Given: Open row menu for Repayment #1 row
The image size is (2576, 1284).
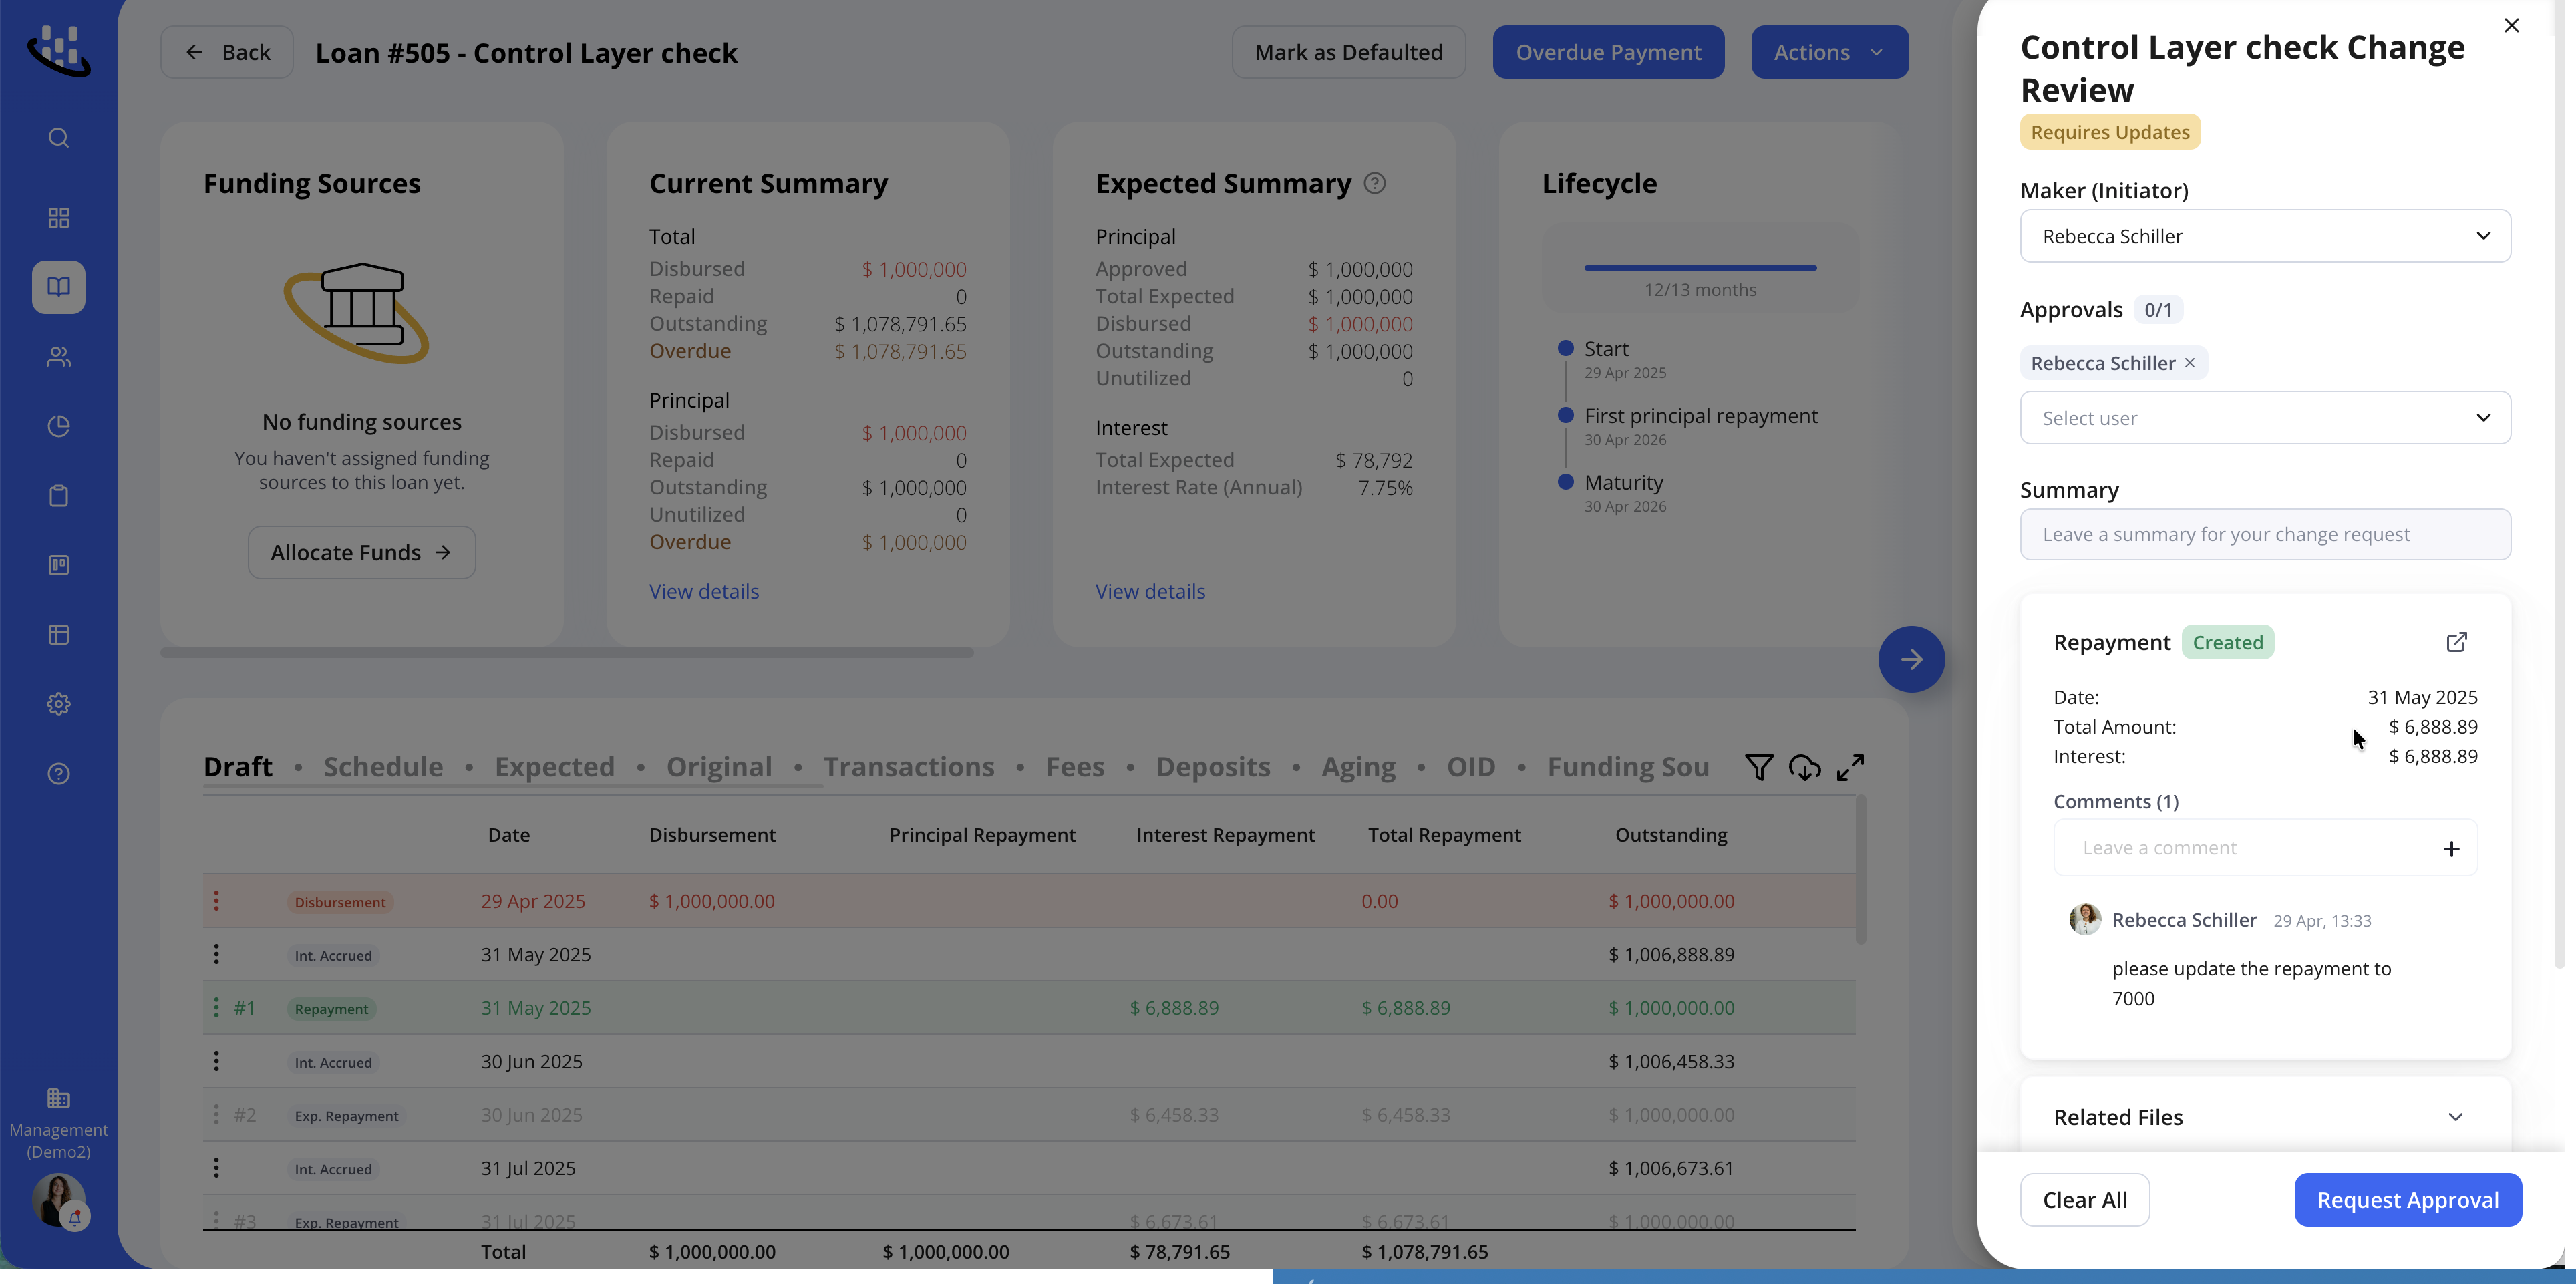Looking at the screenshot, I should point(216,1008).
